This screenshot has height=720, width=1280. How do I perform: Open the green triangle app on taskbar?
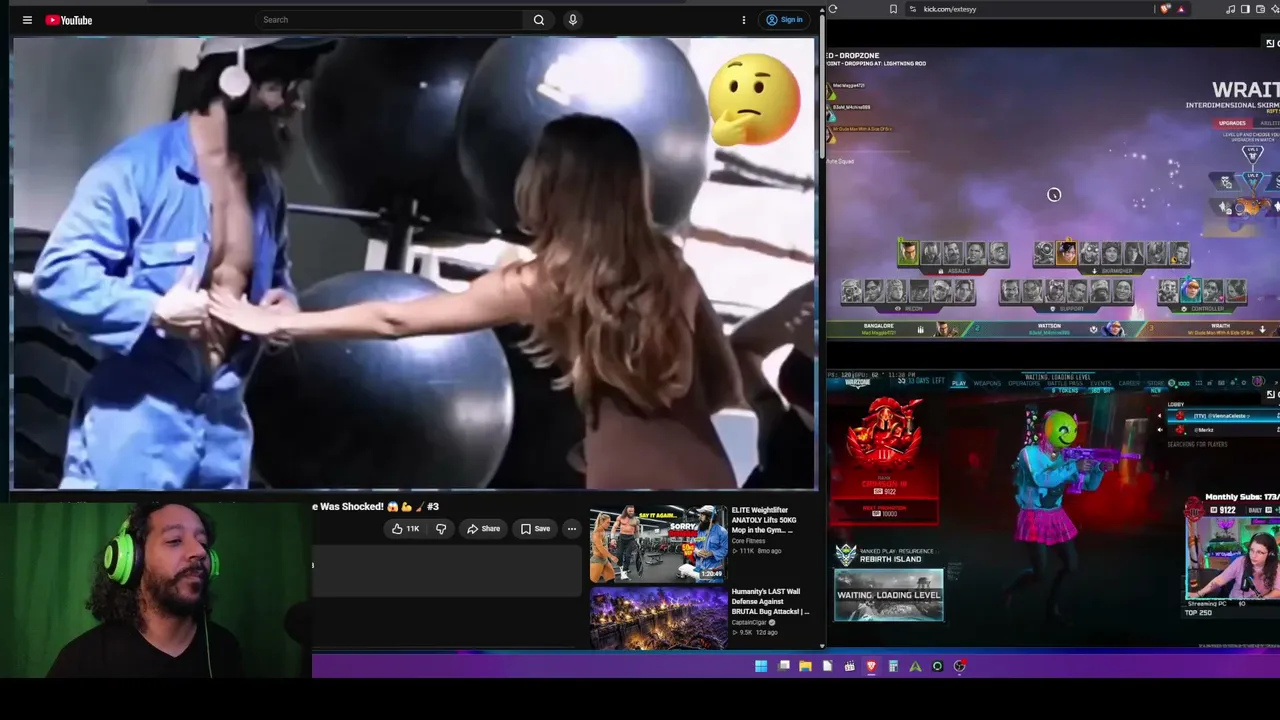915,666
